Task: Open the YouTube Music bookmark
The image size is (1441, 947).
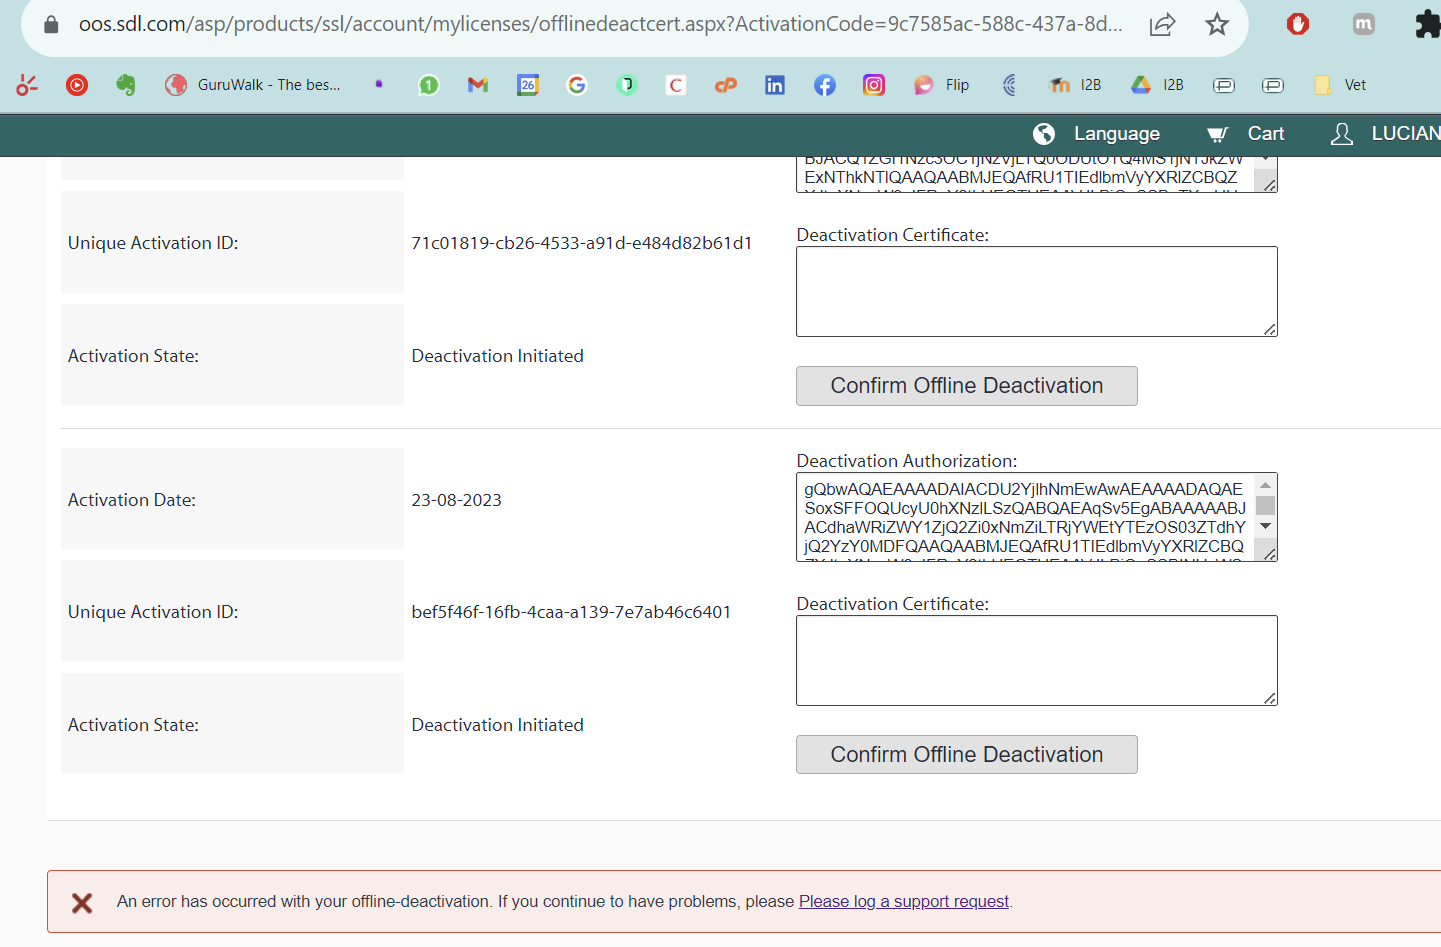Action: click(x=77, y=85)
